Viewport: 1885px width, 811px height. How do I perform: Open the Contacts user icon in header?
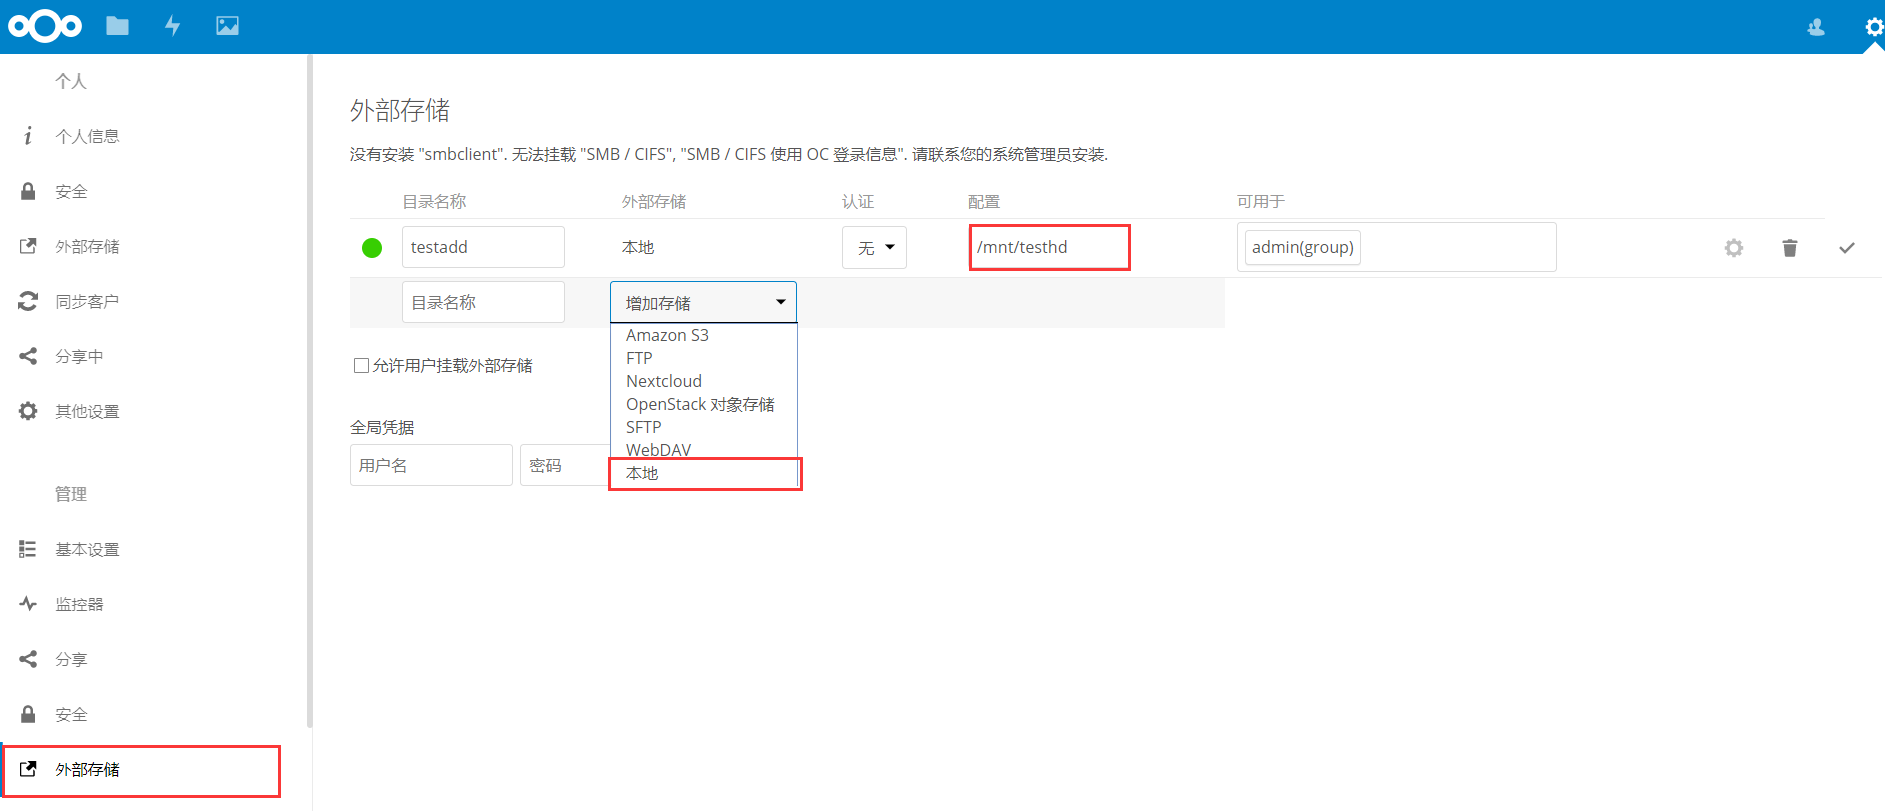tap(1816, 27)
